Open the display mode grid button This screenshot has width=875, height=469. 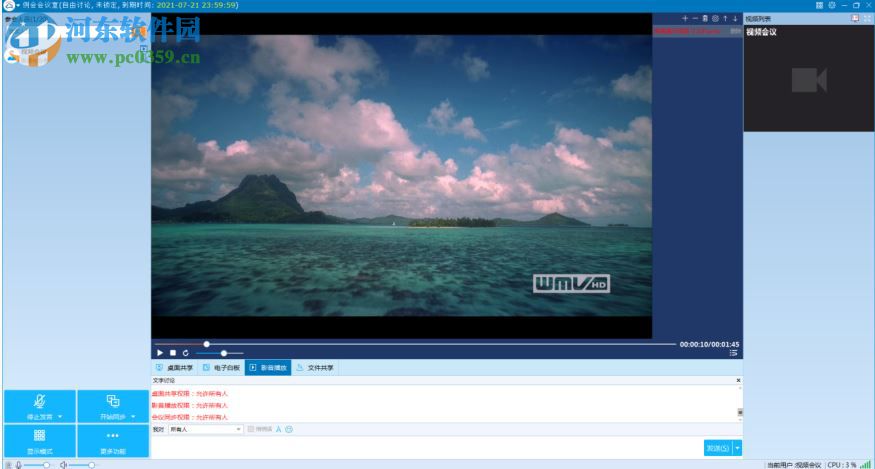(x=40, y=441)
